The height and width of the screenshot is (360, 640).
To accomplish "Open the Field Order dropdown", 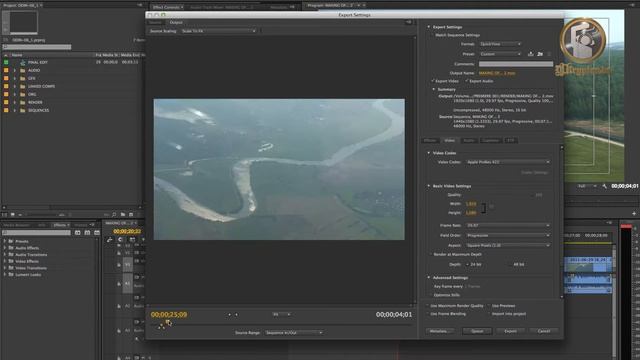I will pos(508,236).
